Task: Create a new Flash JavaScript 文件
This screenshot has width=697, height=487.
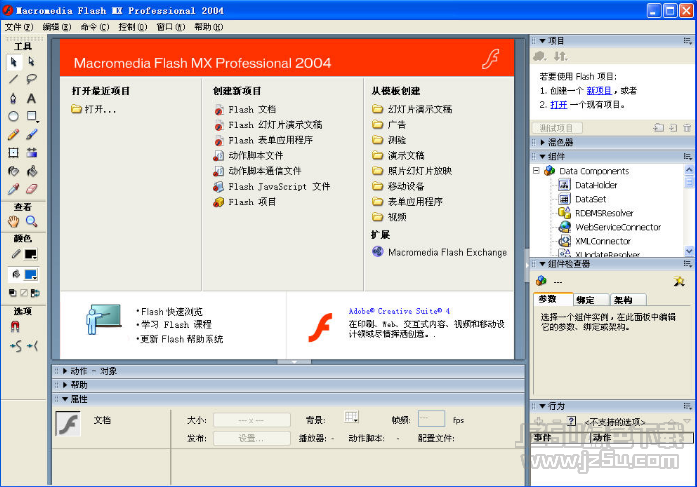Action: click(x=272, y=187)
